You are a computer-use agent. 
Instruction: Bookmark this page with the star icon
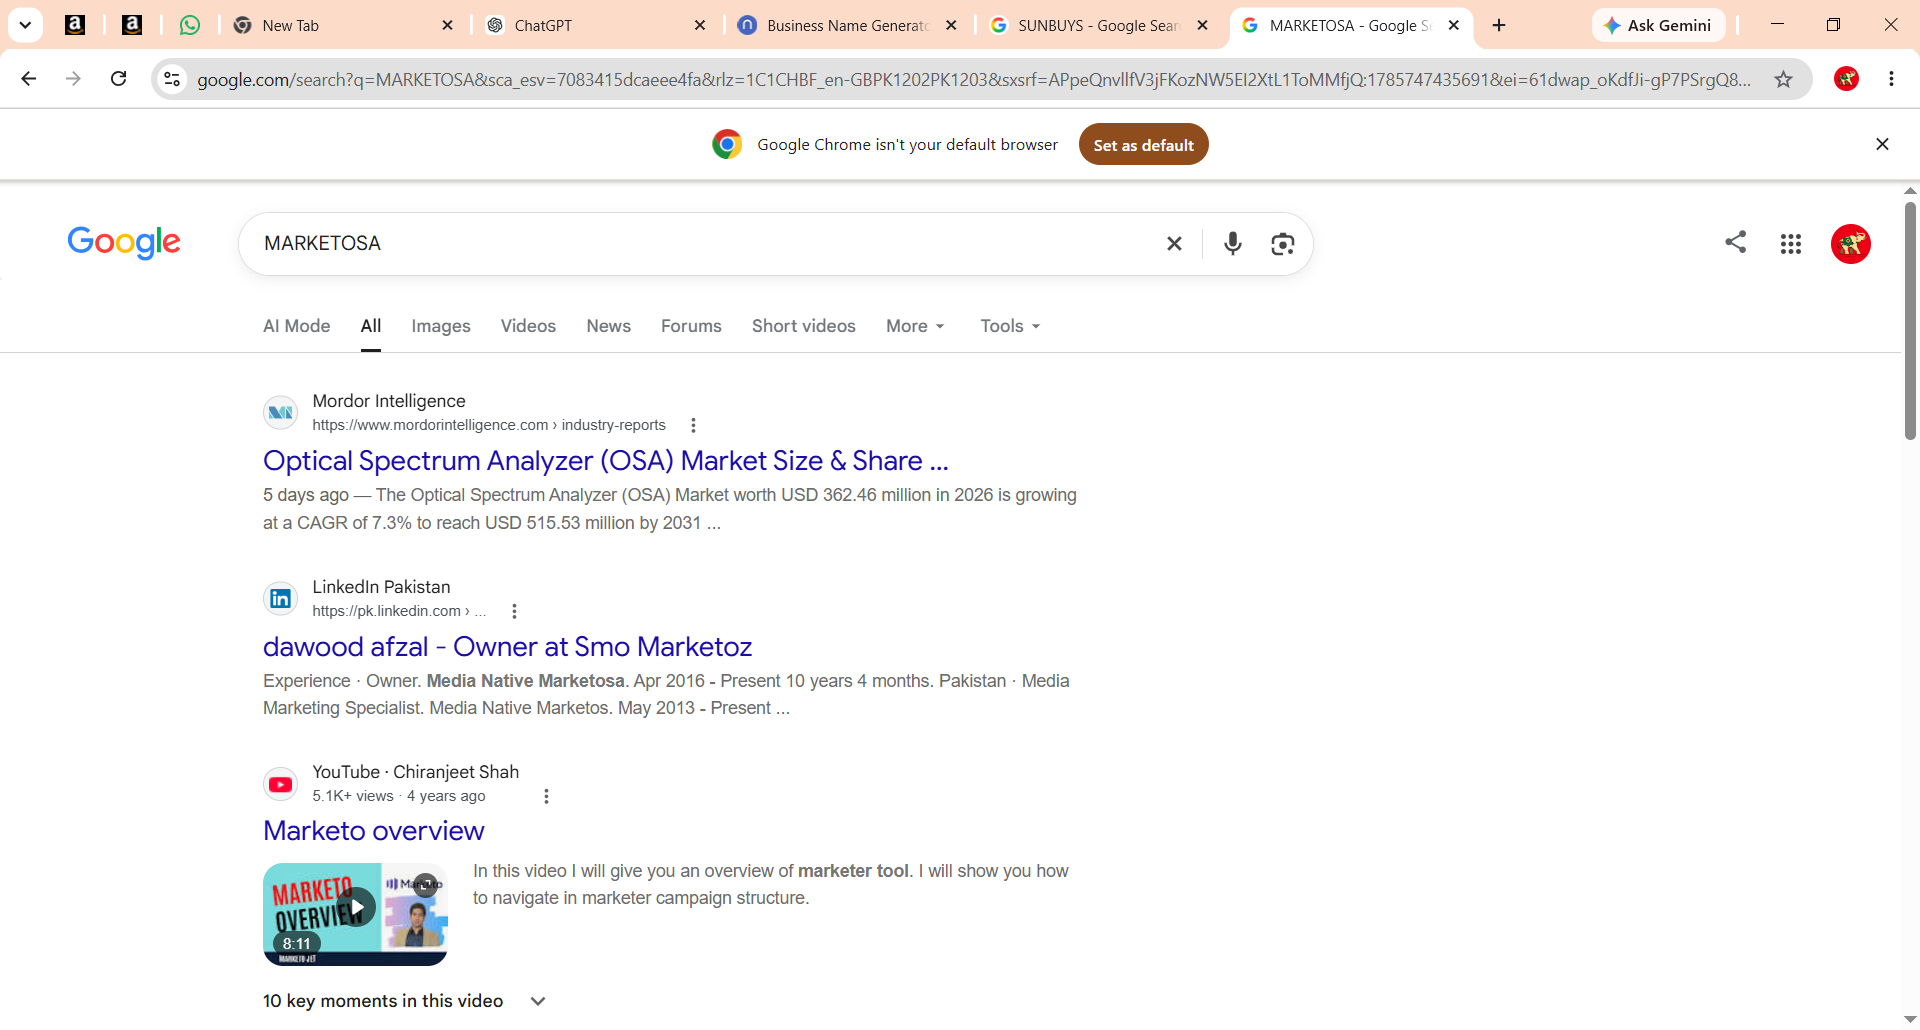[1784, 79]
